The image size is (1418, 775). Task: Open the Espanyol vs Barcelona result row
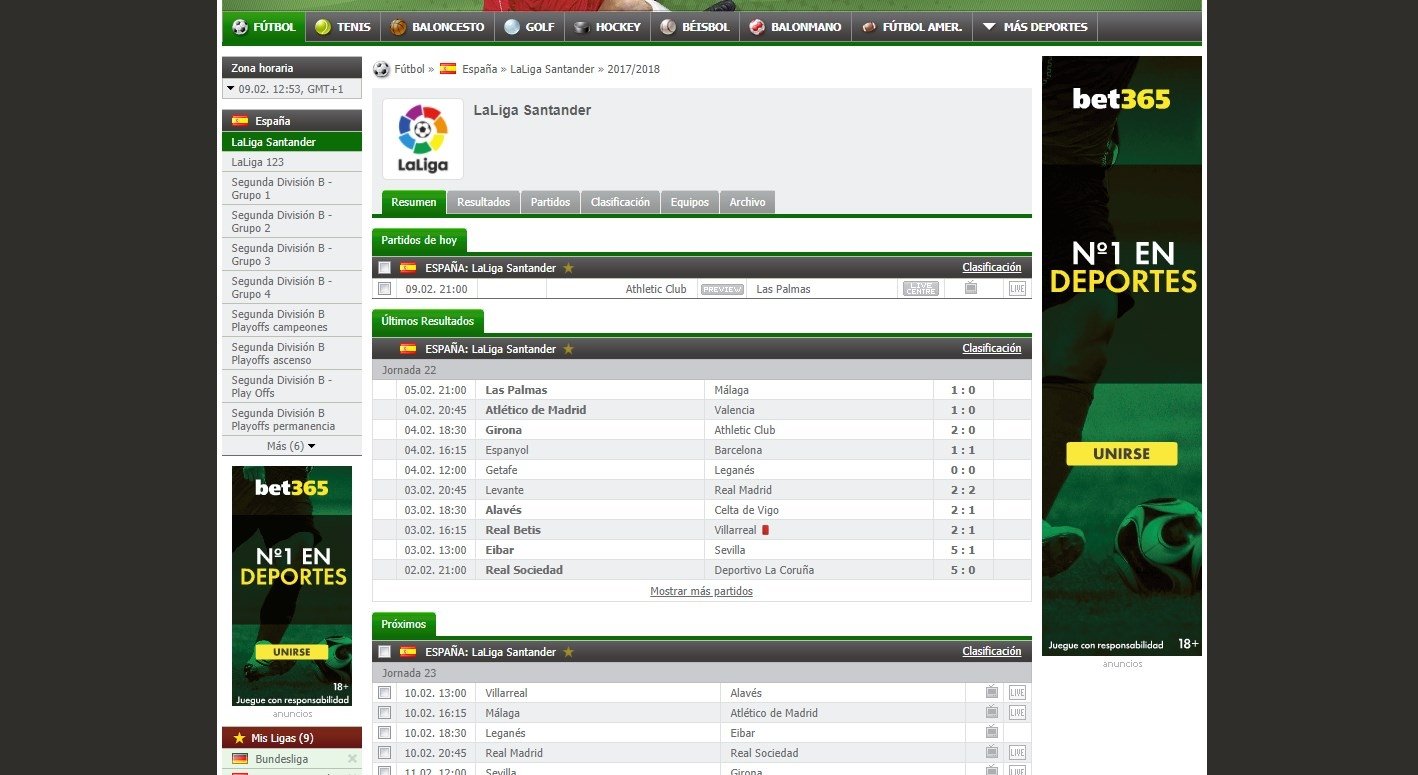tap(701, 450)
